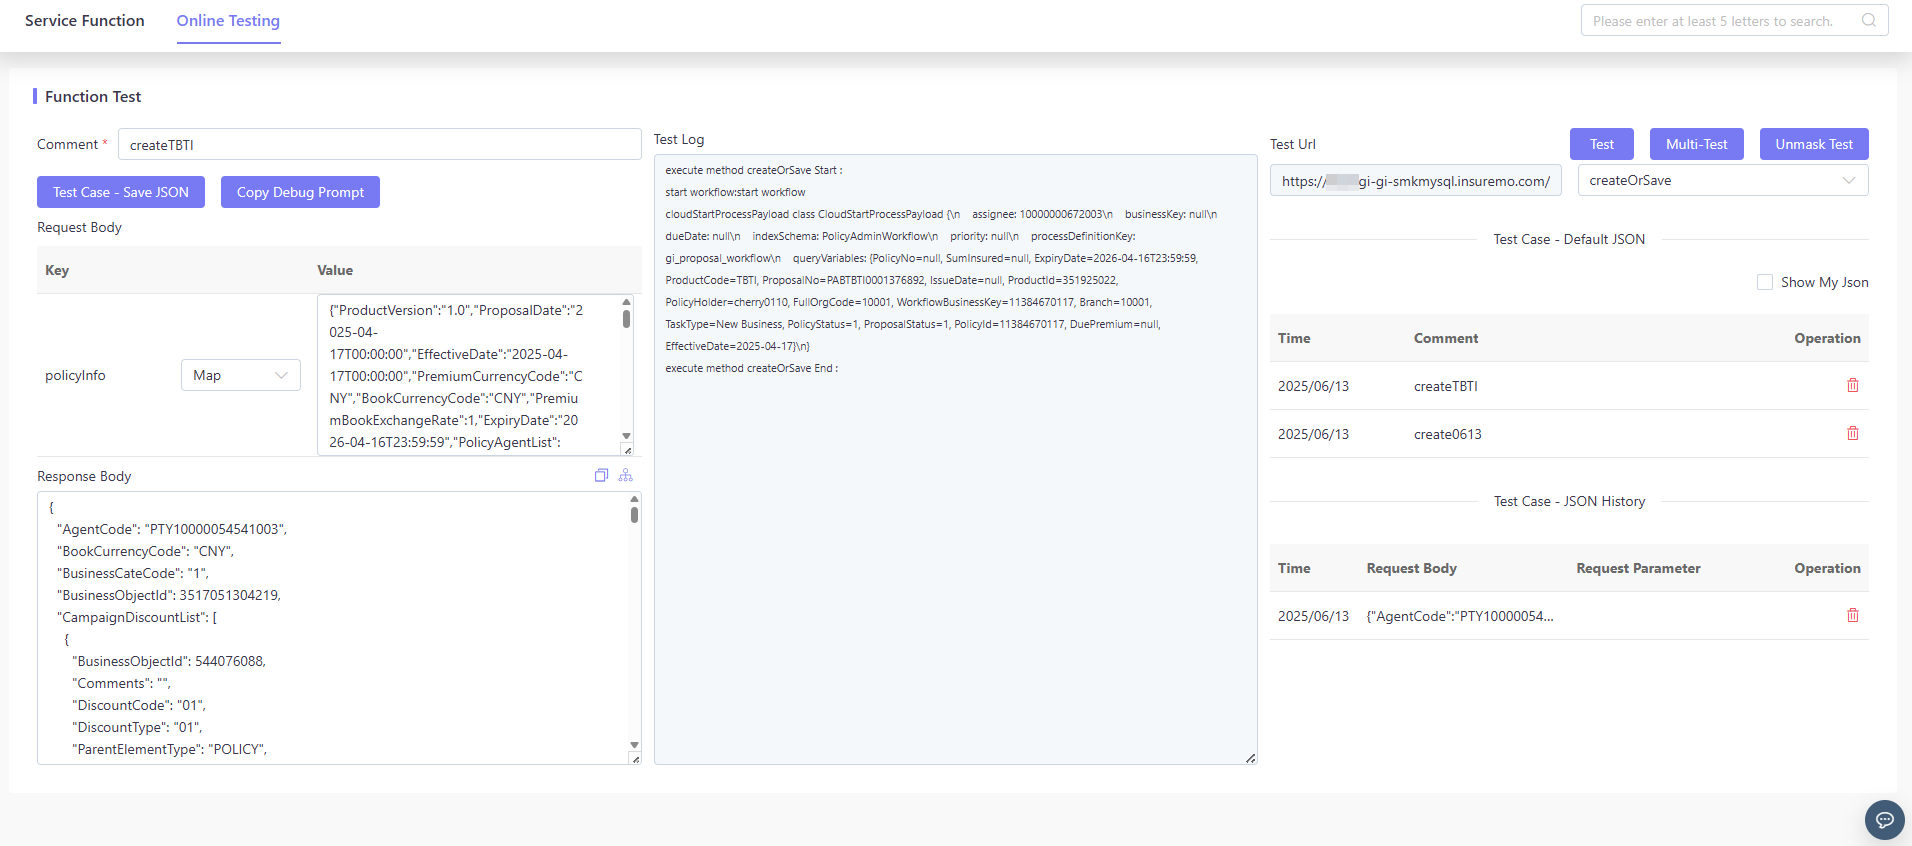Expand the createOrSave method dropdown
The image size is (1912, 846).
1723,180
